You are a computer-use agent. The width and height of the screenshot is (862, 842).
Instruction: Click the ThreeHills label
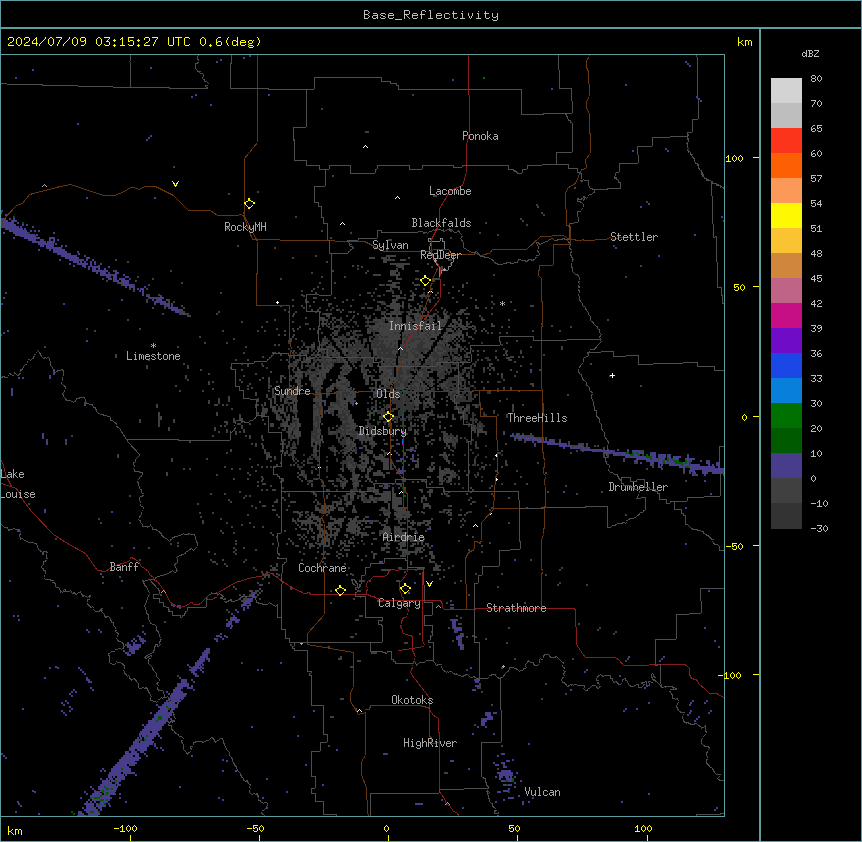tap(537, 418)
